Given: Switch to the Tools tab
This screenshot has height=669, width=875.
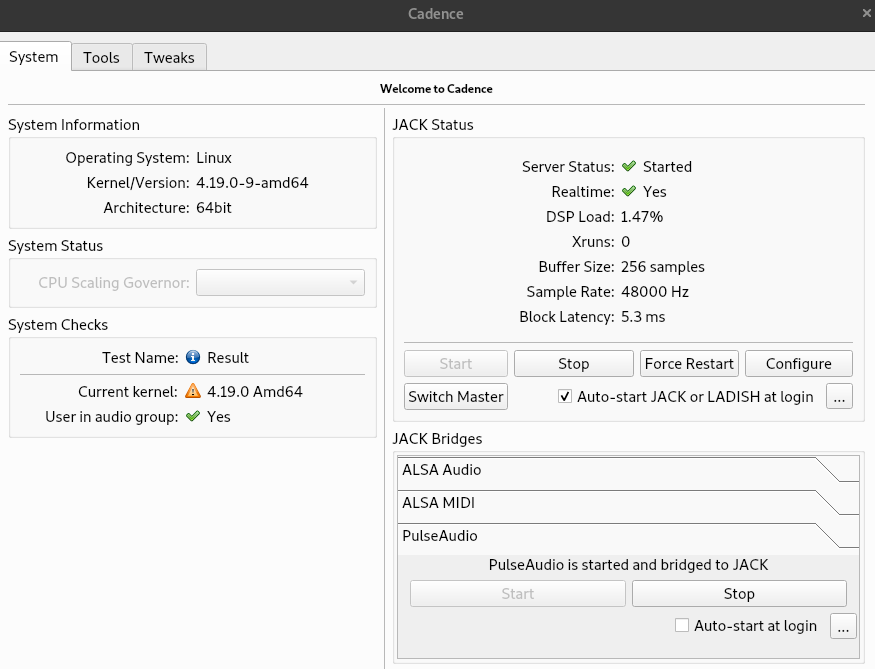Looking at the screenshot, I should click(x=101, y=57).
